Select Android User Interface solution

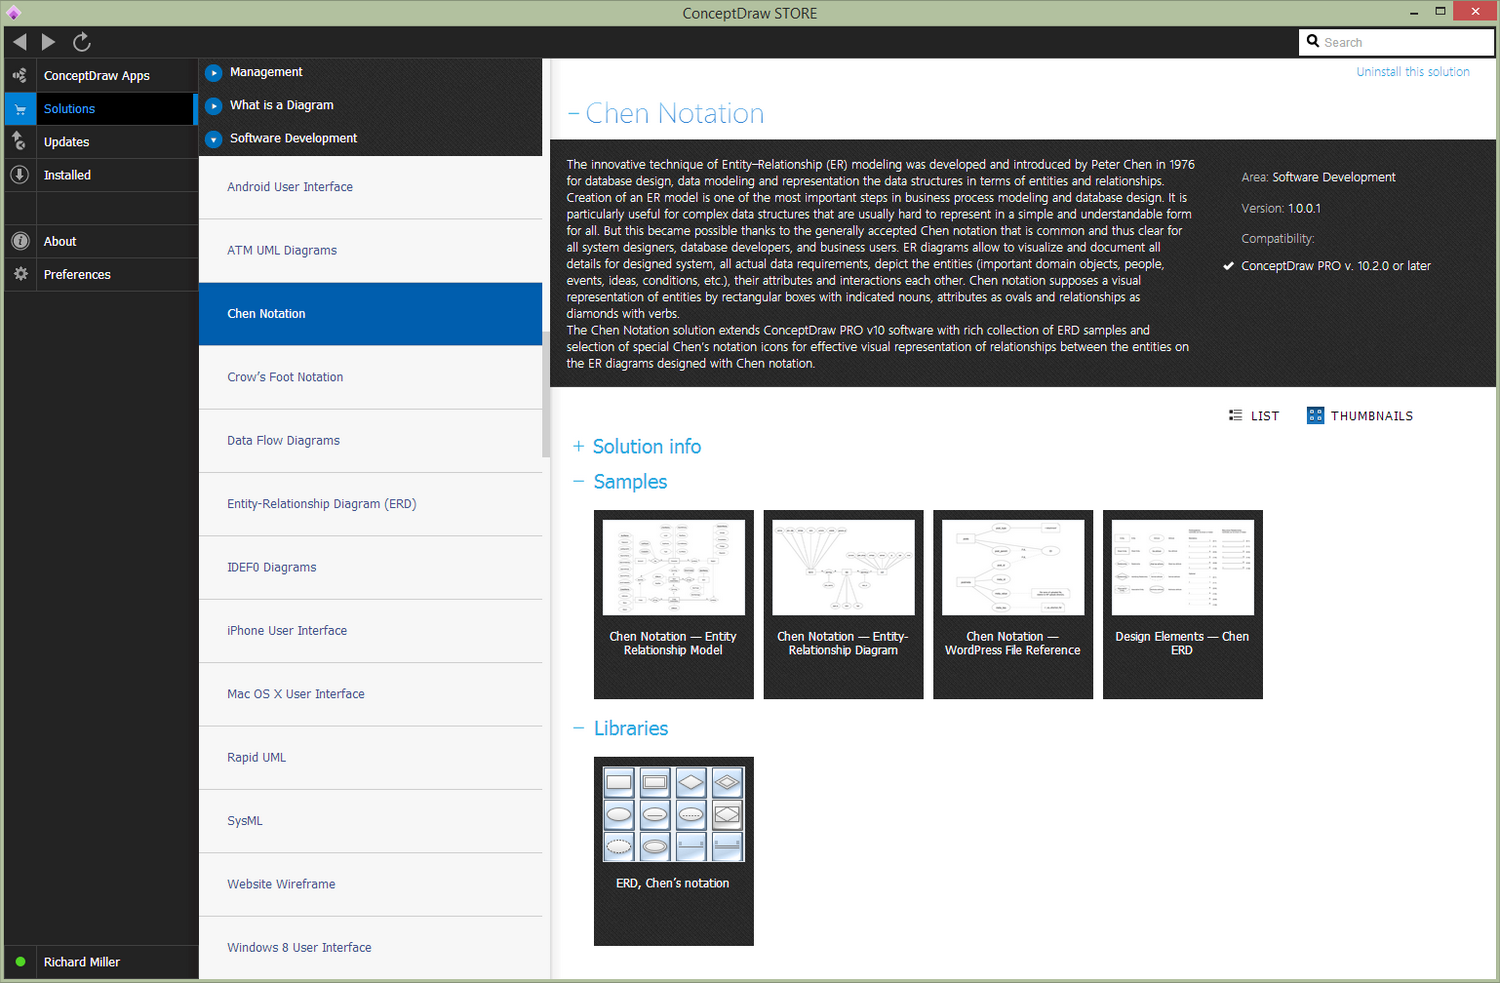(370, 187)
